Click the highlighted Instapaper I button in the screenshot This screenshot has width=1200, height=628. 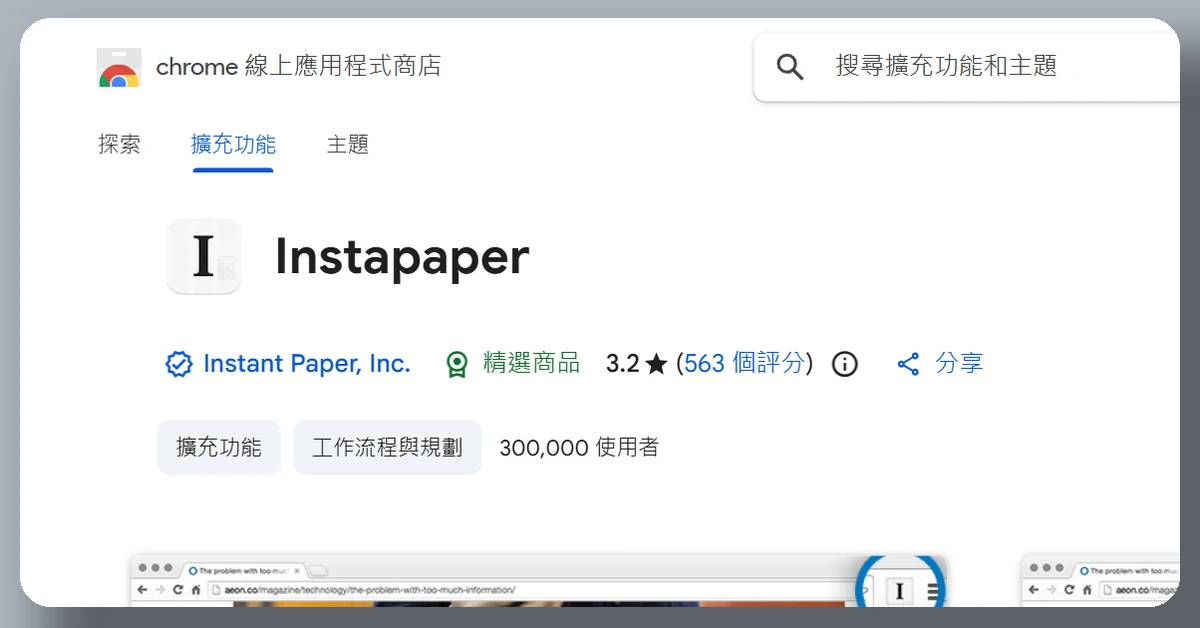(x=898, y=591)
